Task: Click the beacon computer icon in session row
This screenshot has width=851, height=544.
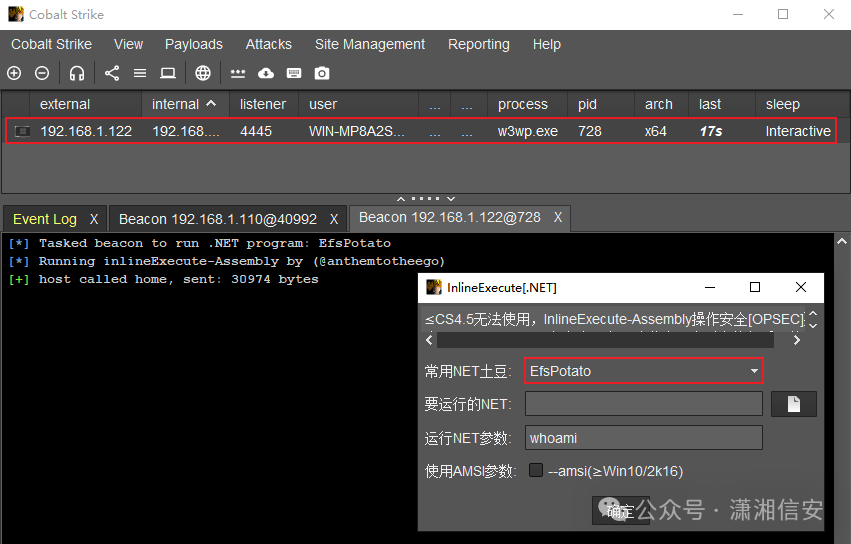Action: [x=22, y=131]
